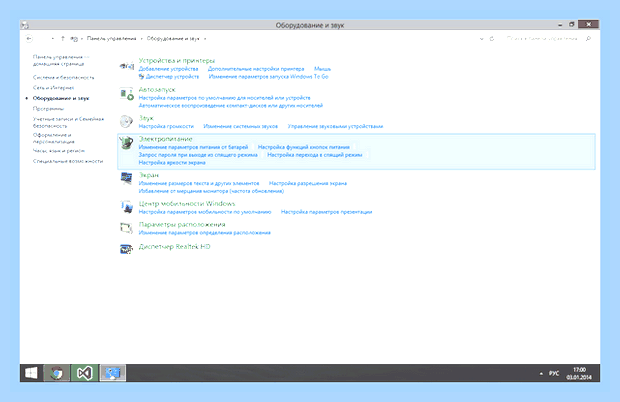
Task: Open the address bar history dropdown
Action: [481, 39]
